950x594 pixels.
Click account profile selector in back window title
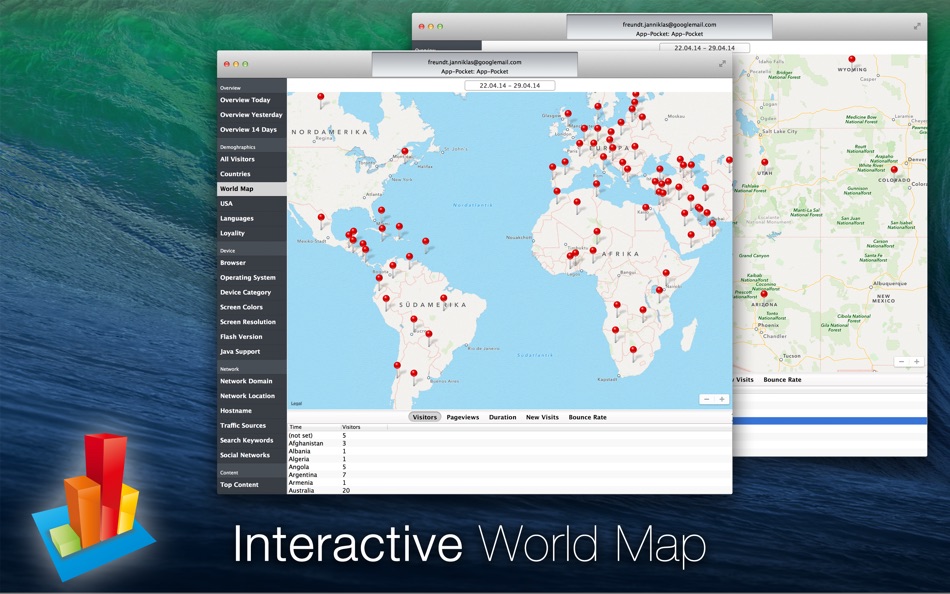coord(669,28)
